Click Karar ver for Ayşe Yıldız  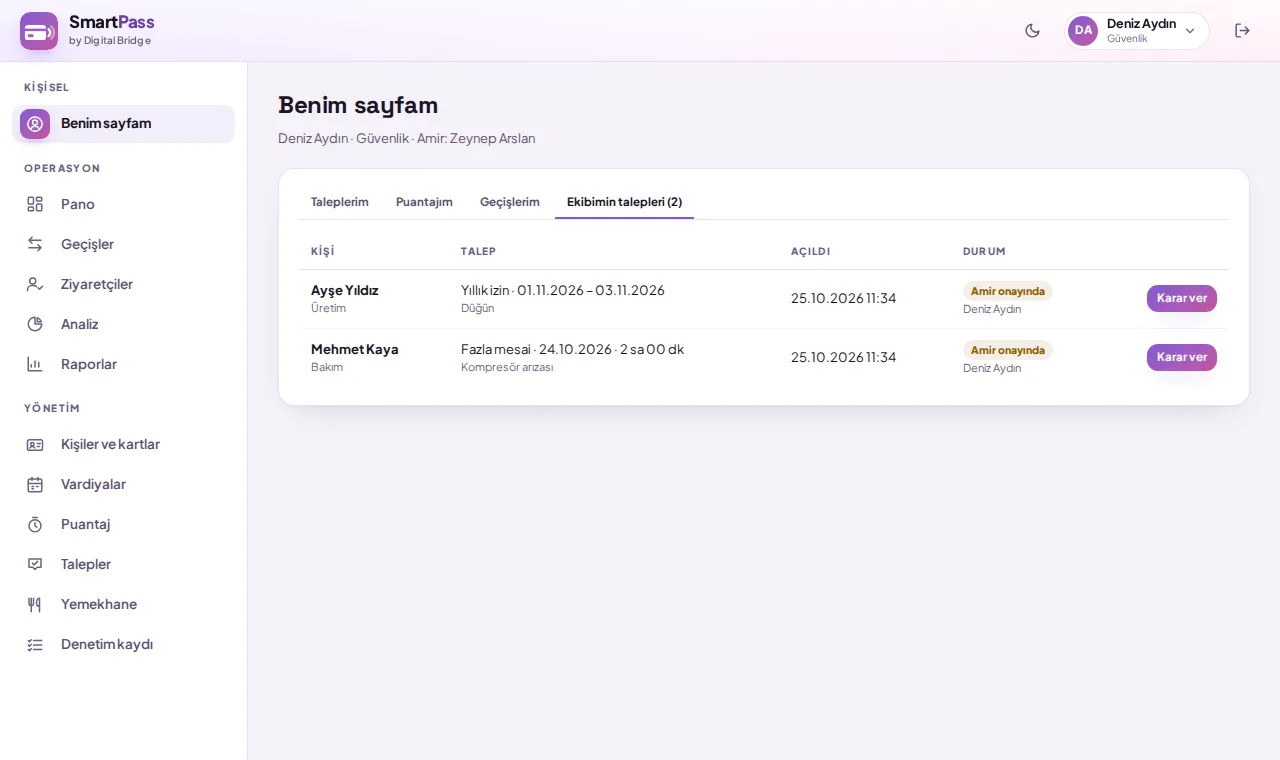[x=1182, y=298]
